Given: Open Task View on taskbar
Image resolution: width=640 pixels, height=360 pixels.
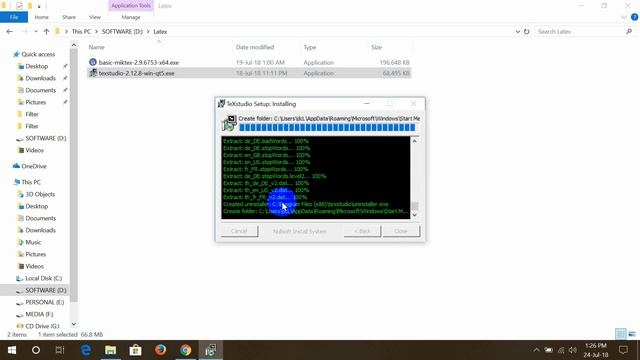Looking at the screenshot, I should [x=60, y=350].
